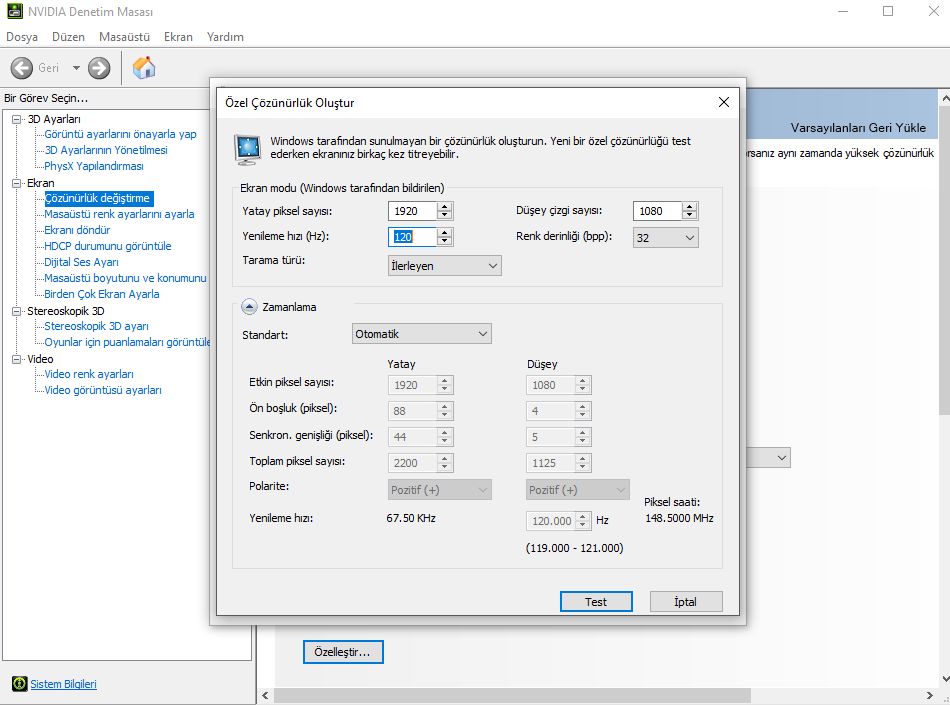This screenshot has width=950, height=705.
Task: Open Dijital Ses Ayarı
Action: pyautogui.click(x=81, y=262)
